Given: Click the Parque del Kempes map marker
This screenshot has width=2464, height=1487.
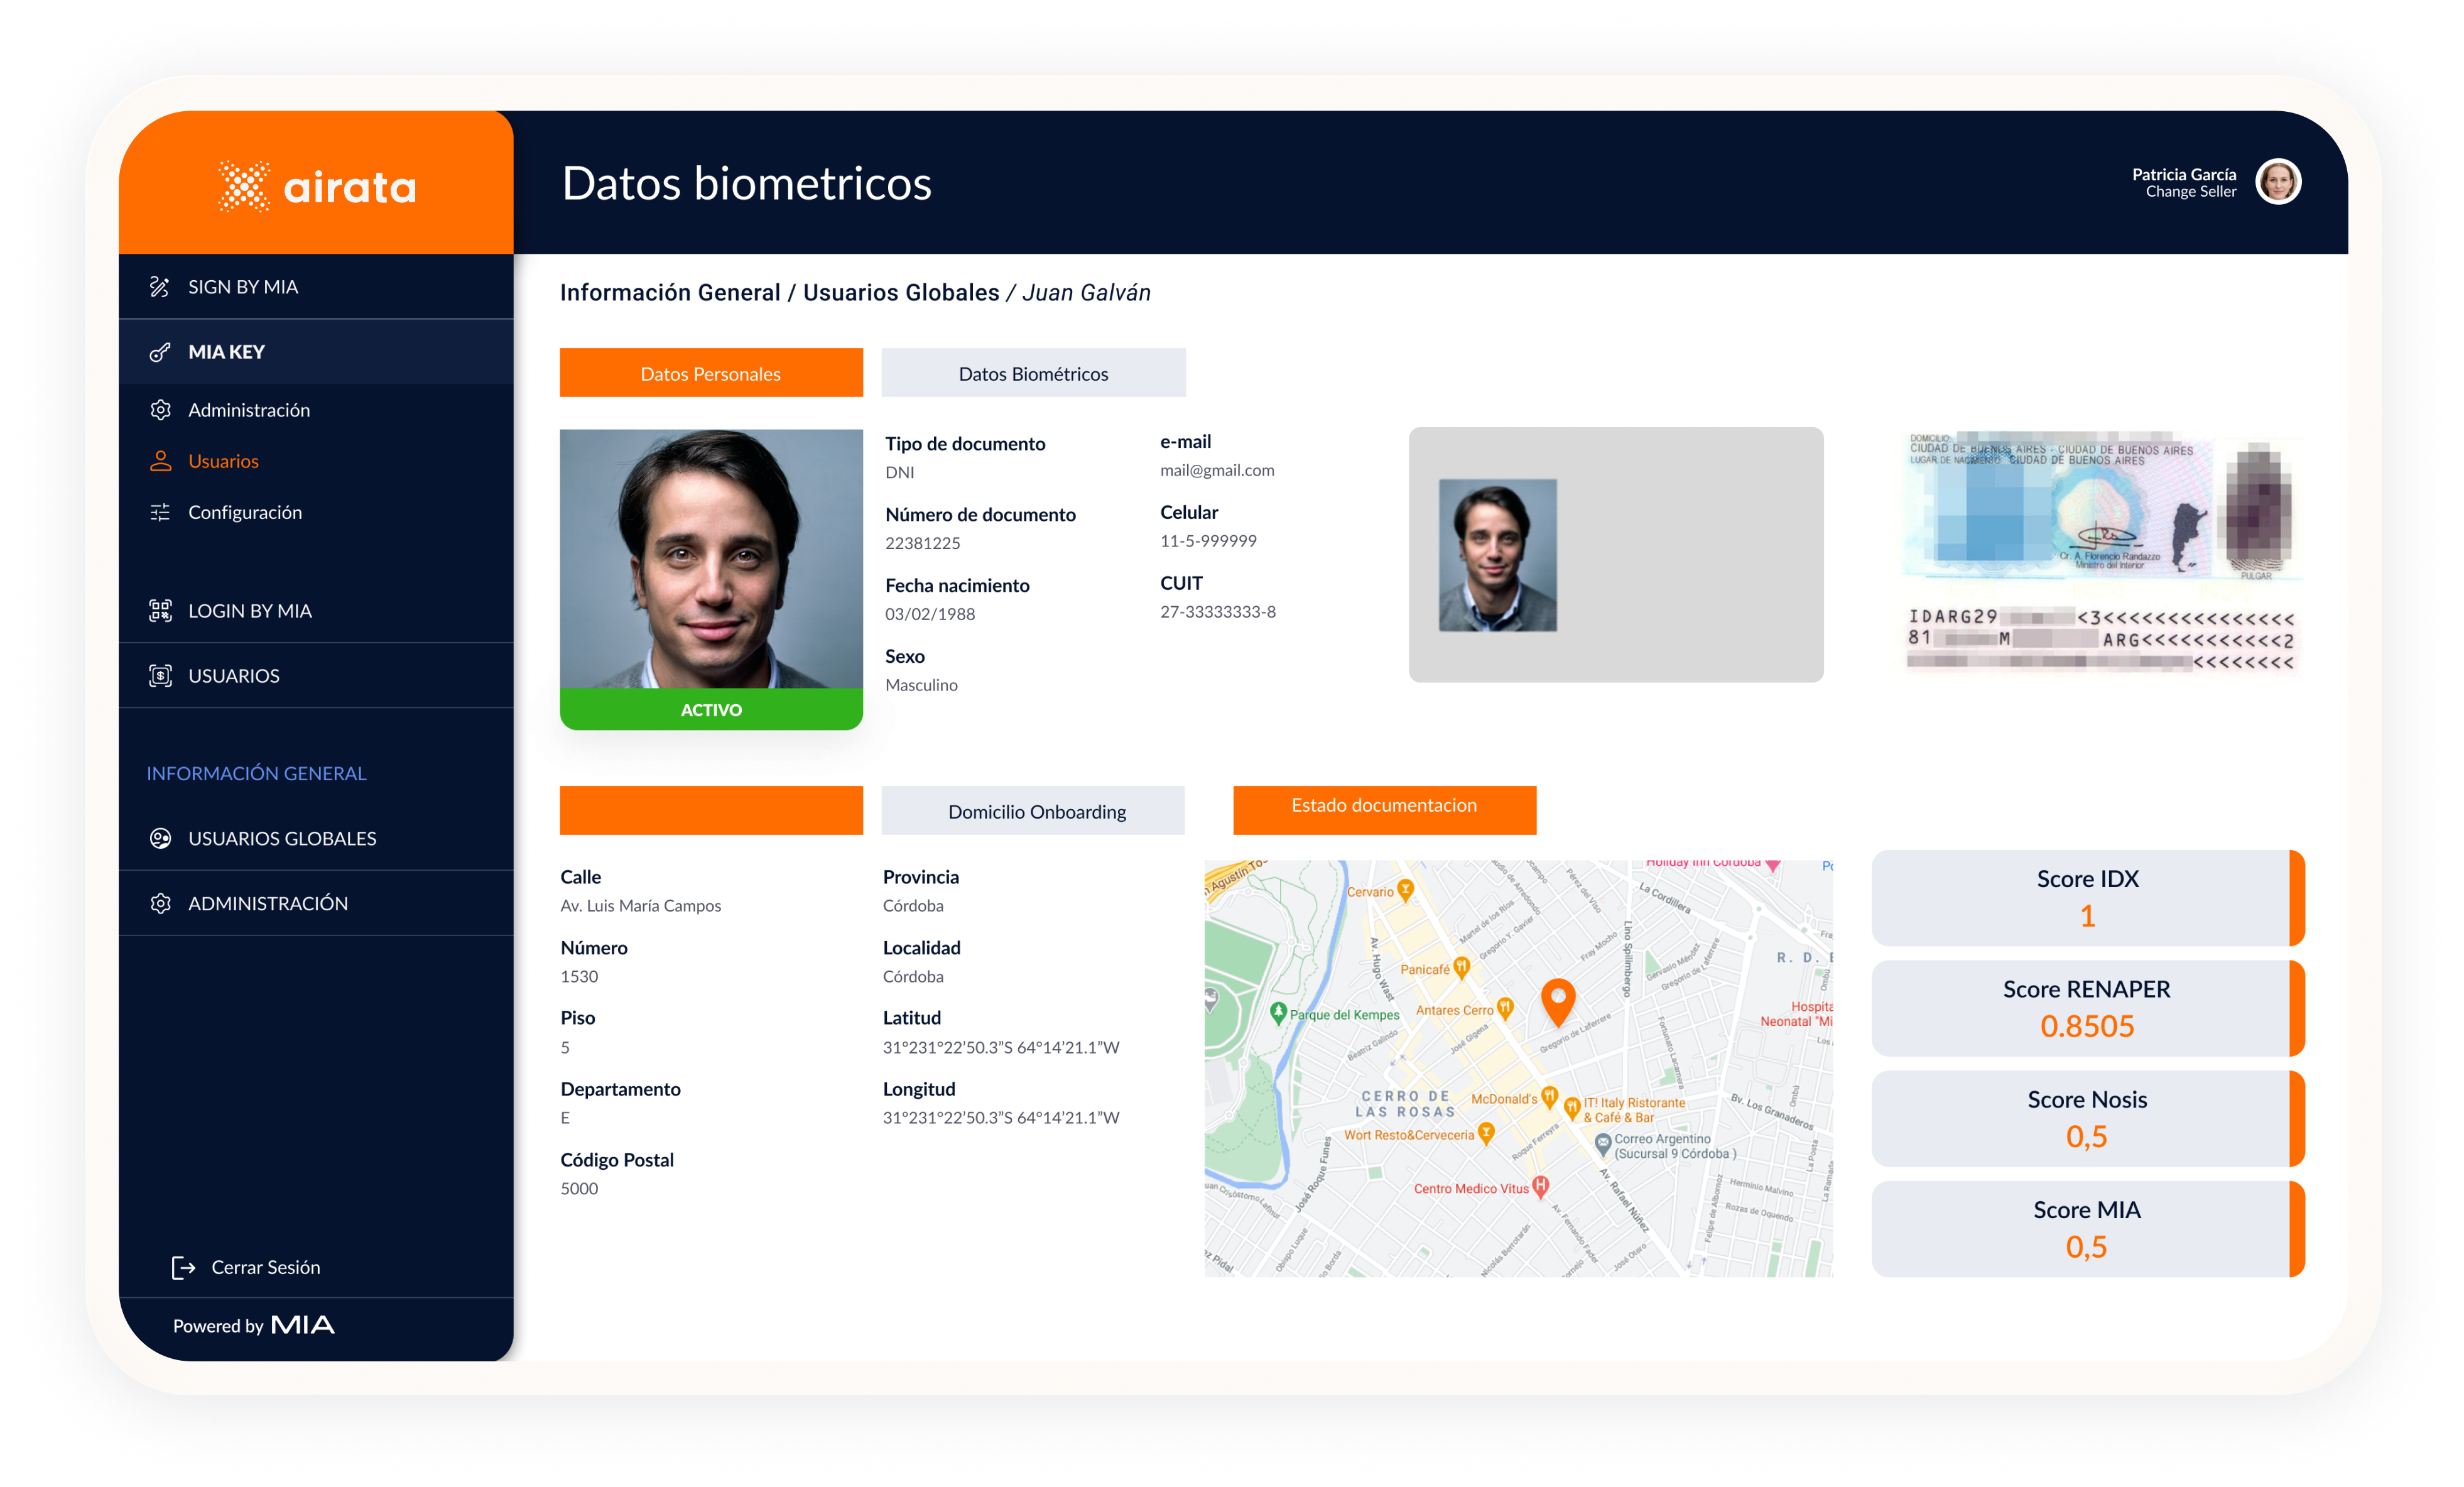Looking at the screenshot, I should (1278, 1013).
